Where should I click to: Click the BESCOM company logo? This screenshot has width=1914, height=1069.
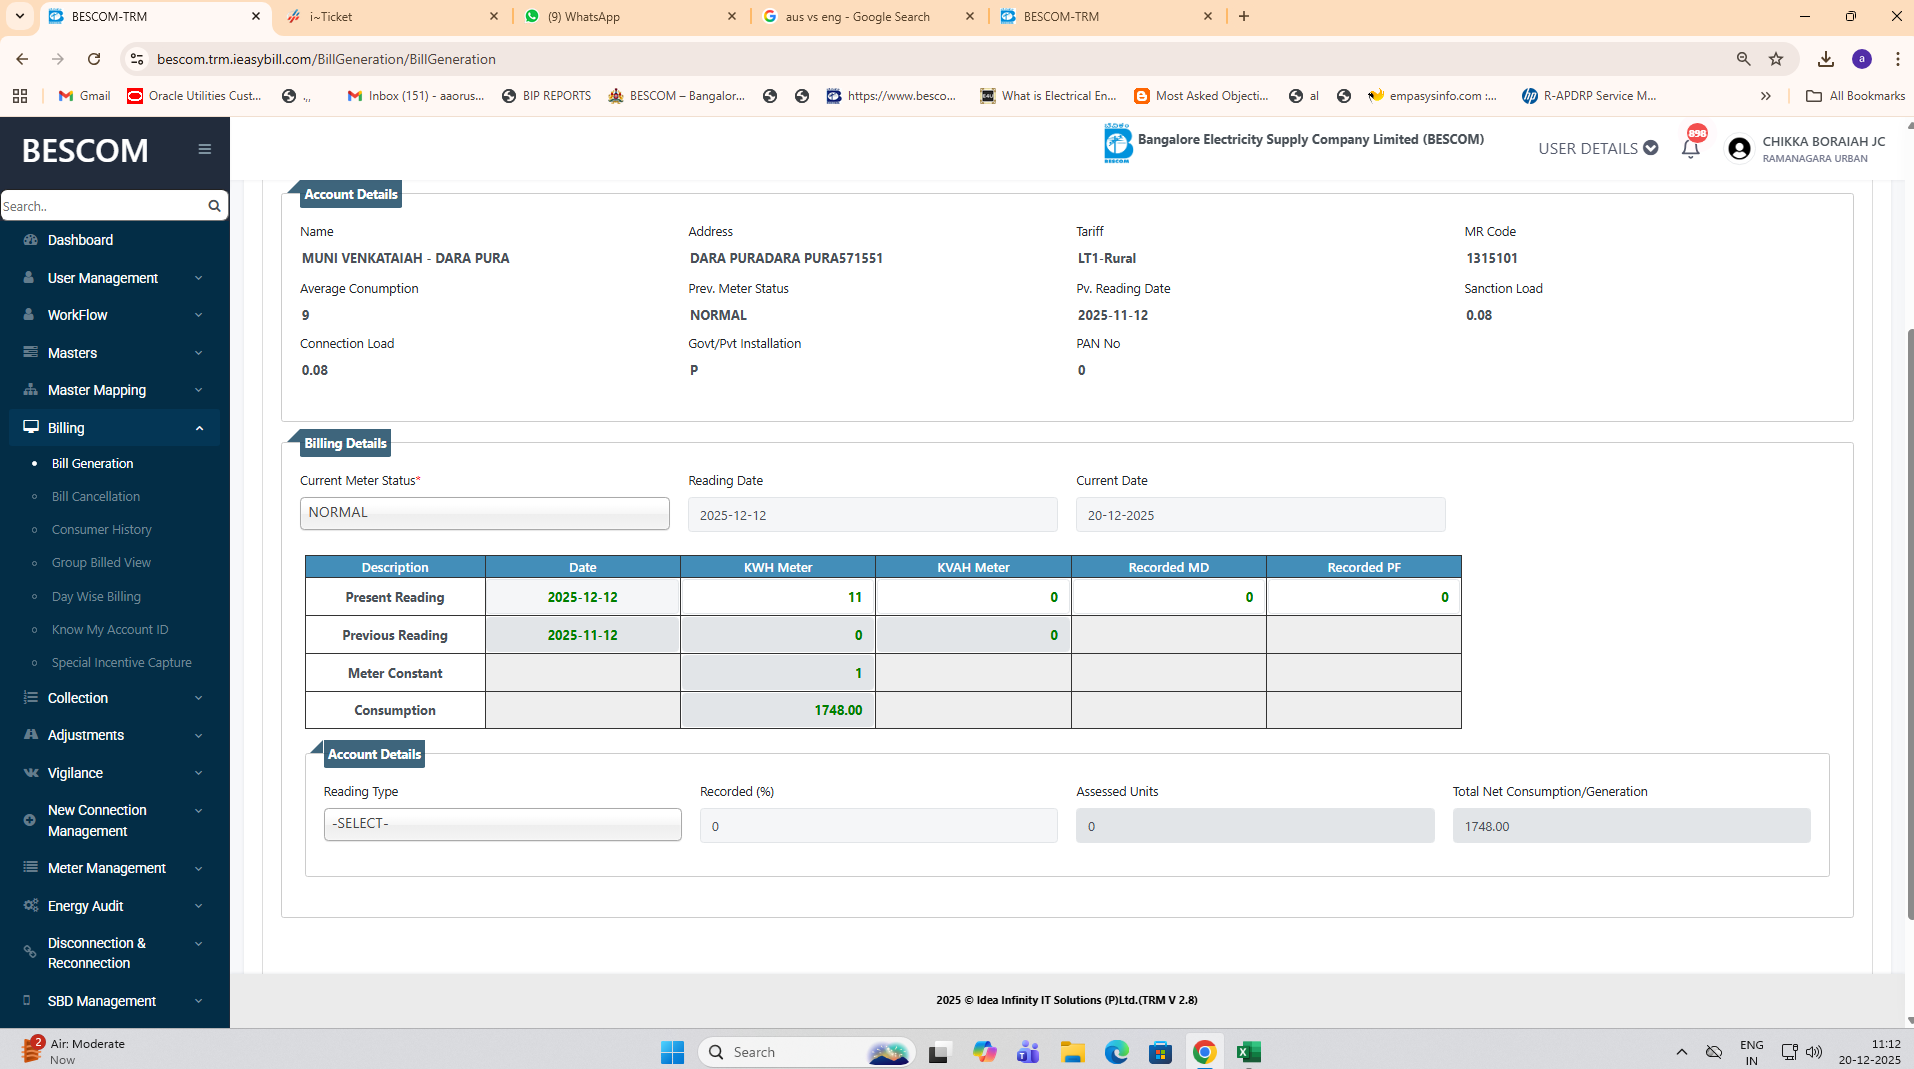click(1117, 144)
